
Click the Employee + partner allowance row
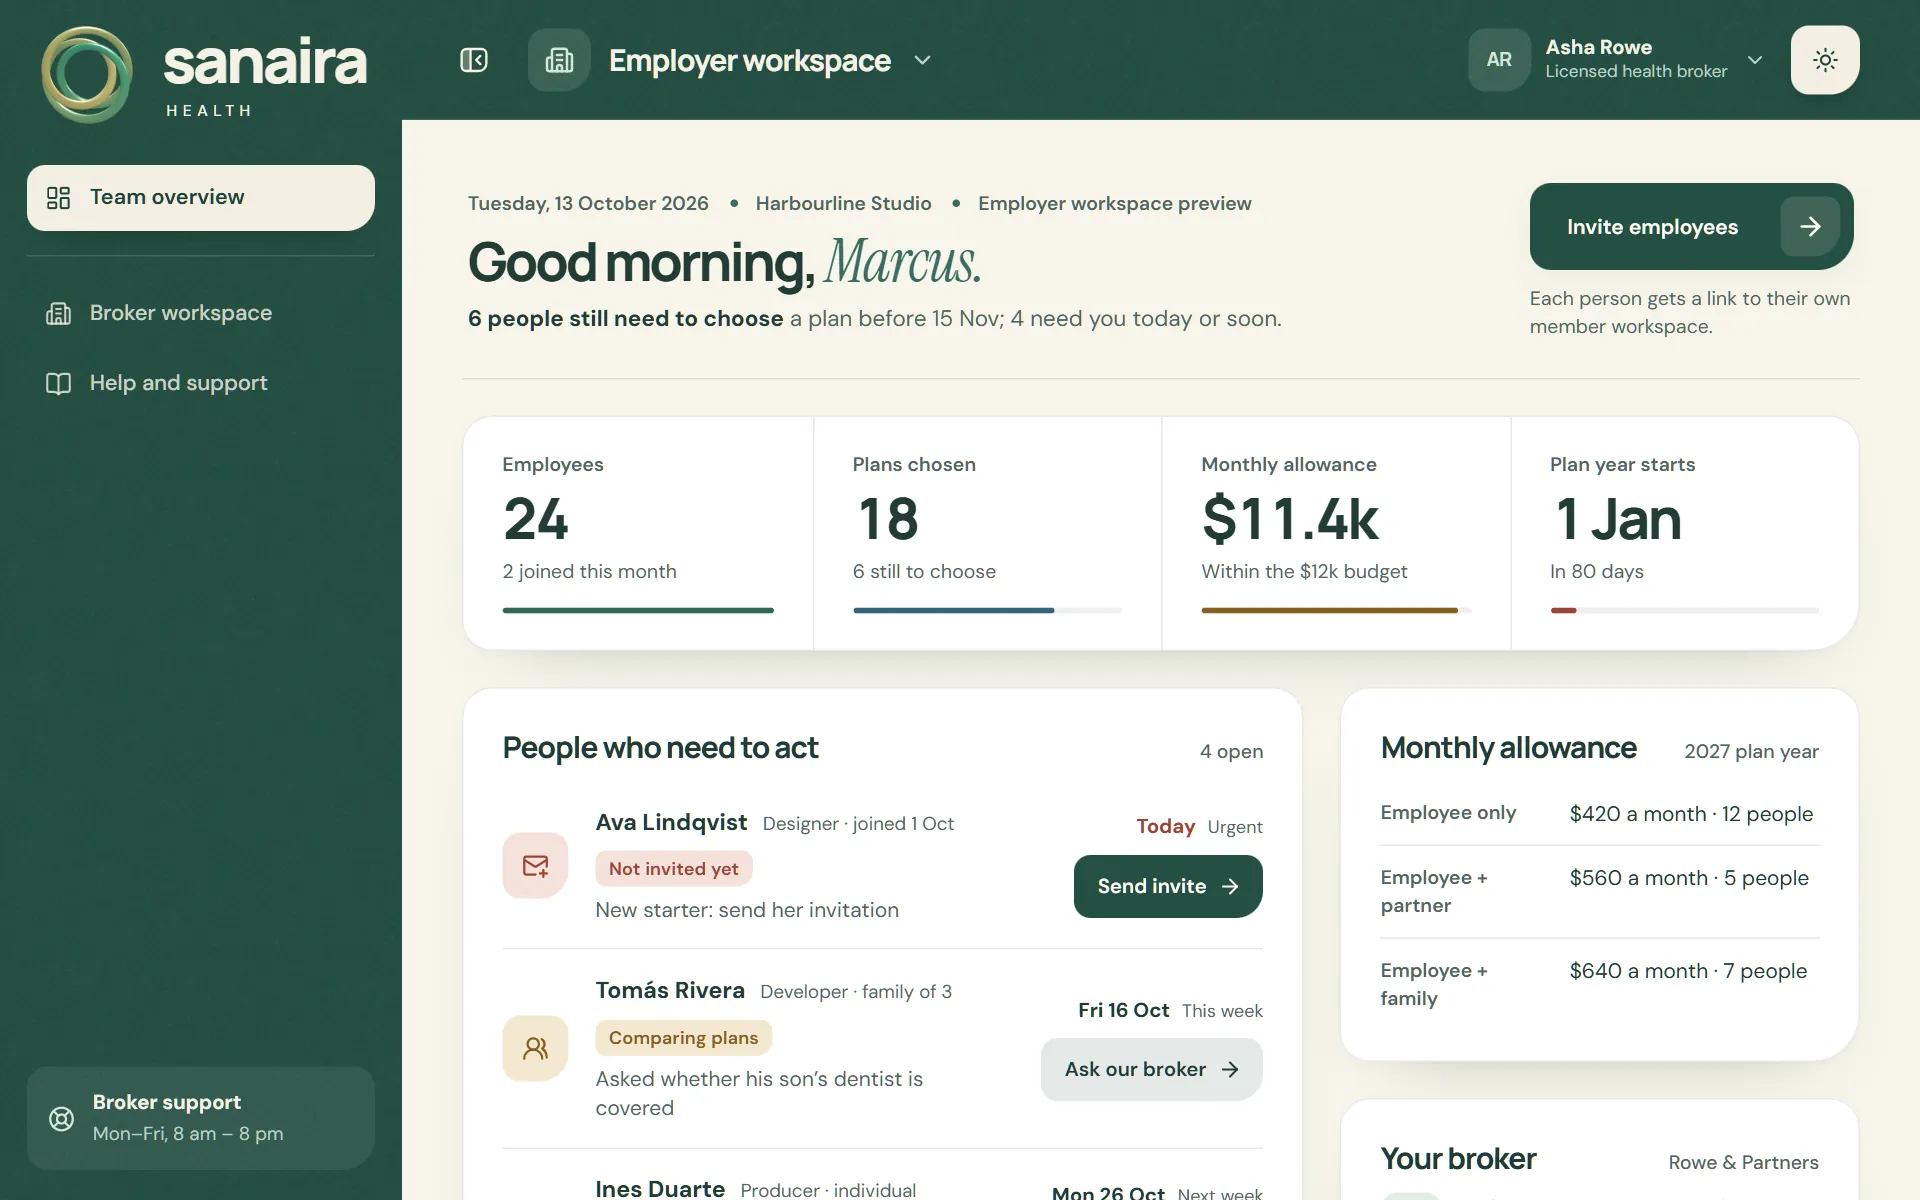[1599, 891]
